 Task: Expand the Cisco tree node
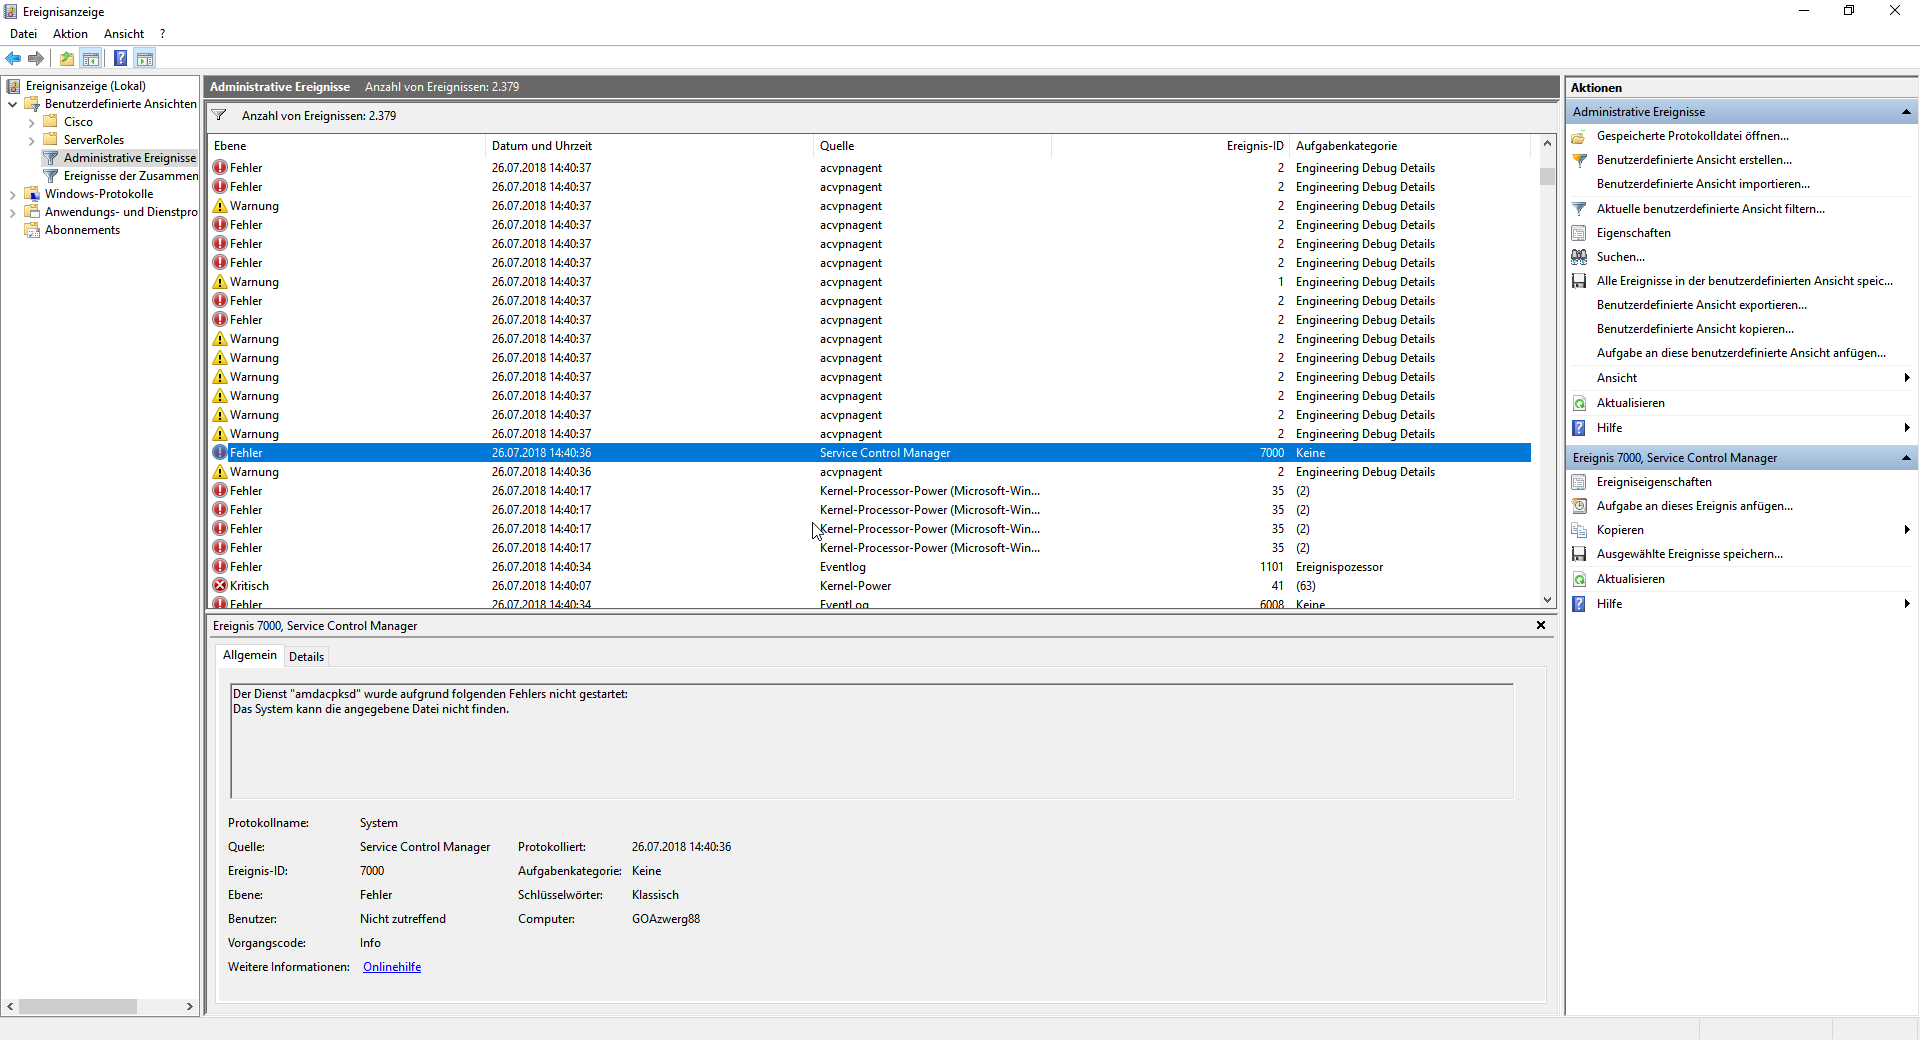pos(31,122)
